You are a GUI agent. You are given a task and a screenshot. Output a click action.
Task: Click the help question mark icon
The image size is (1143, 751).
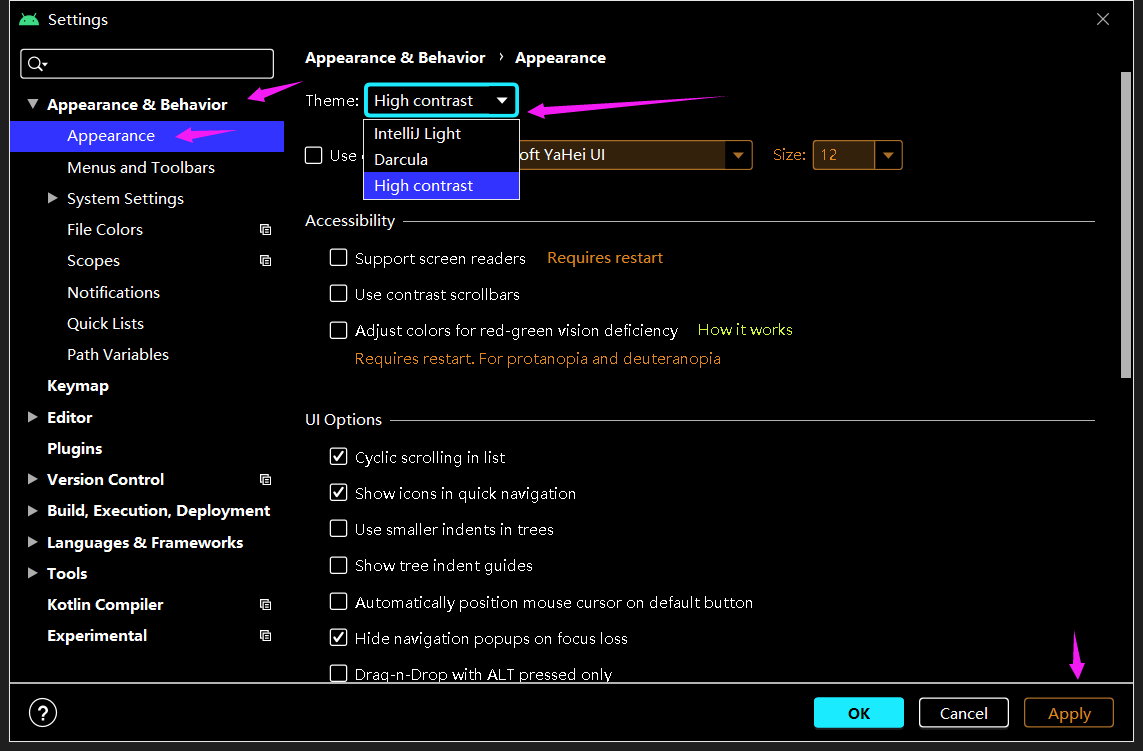[x=43, y=713]
